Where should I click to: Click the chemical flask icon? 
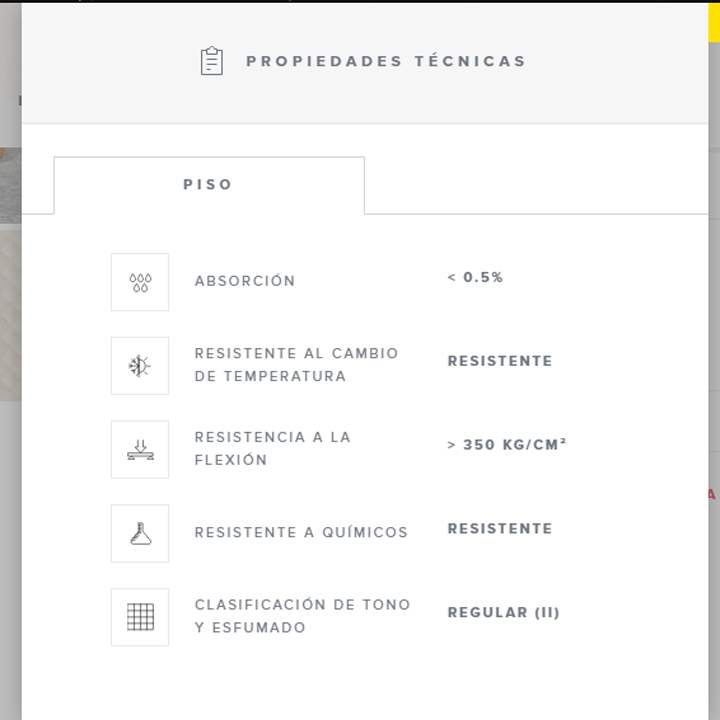(140, 534)
